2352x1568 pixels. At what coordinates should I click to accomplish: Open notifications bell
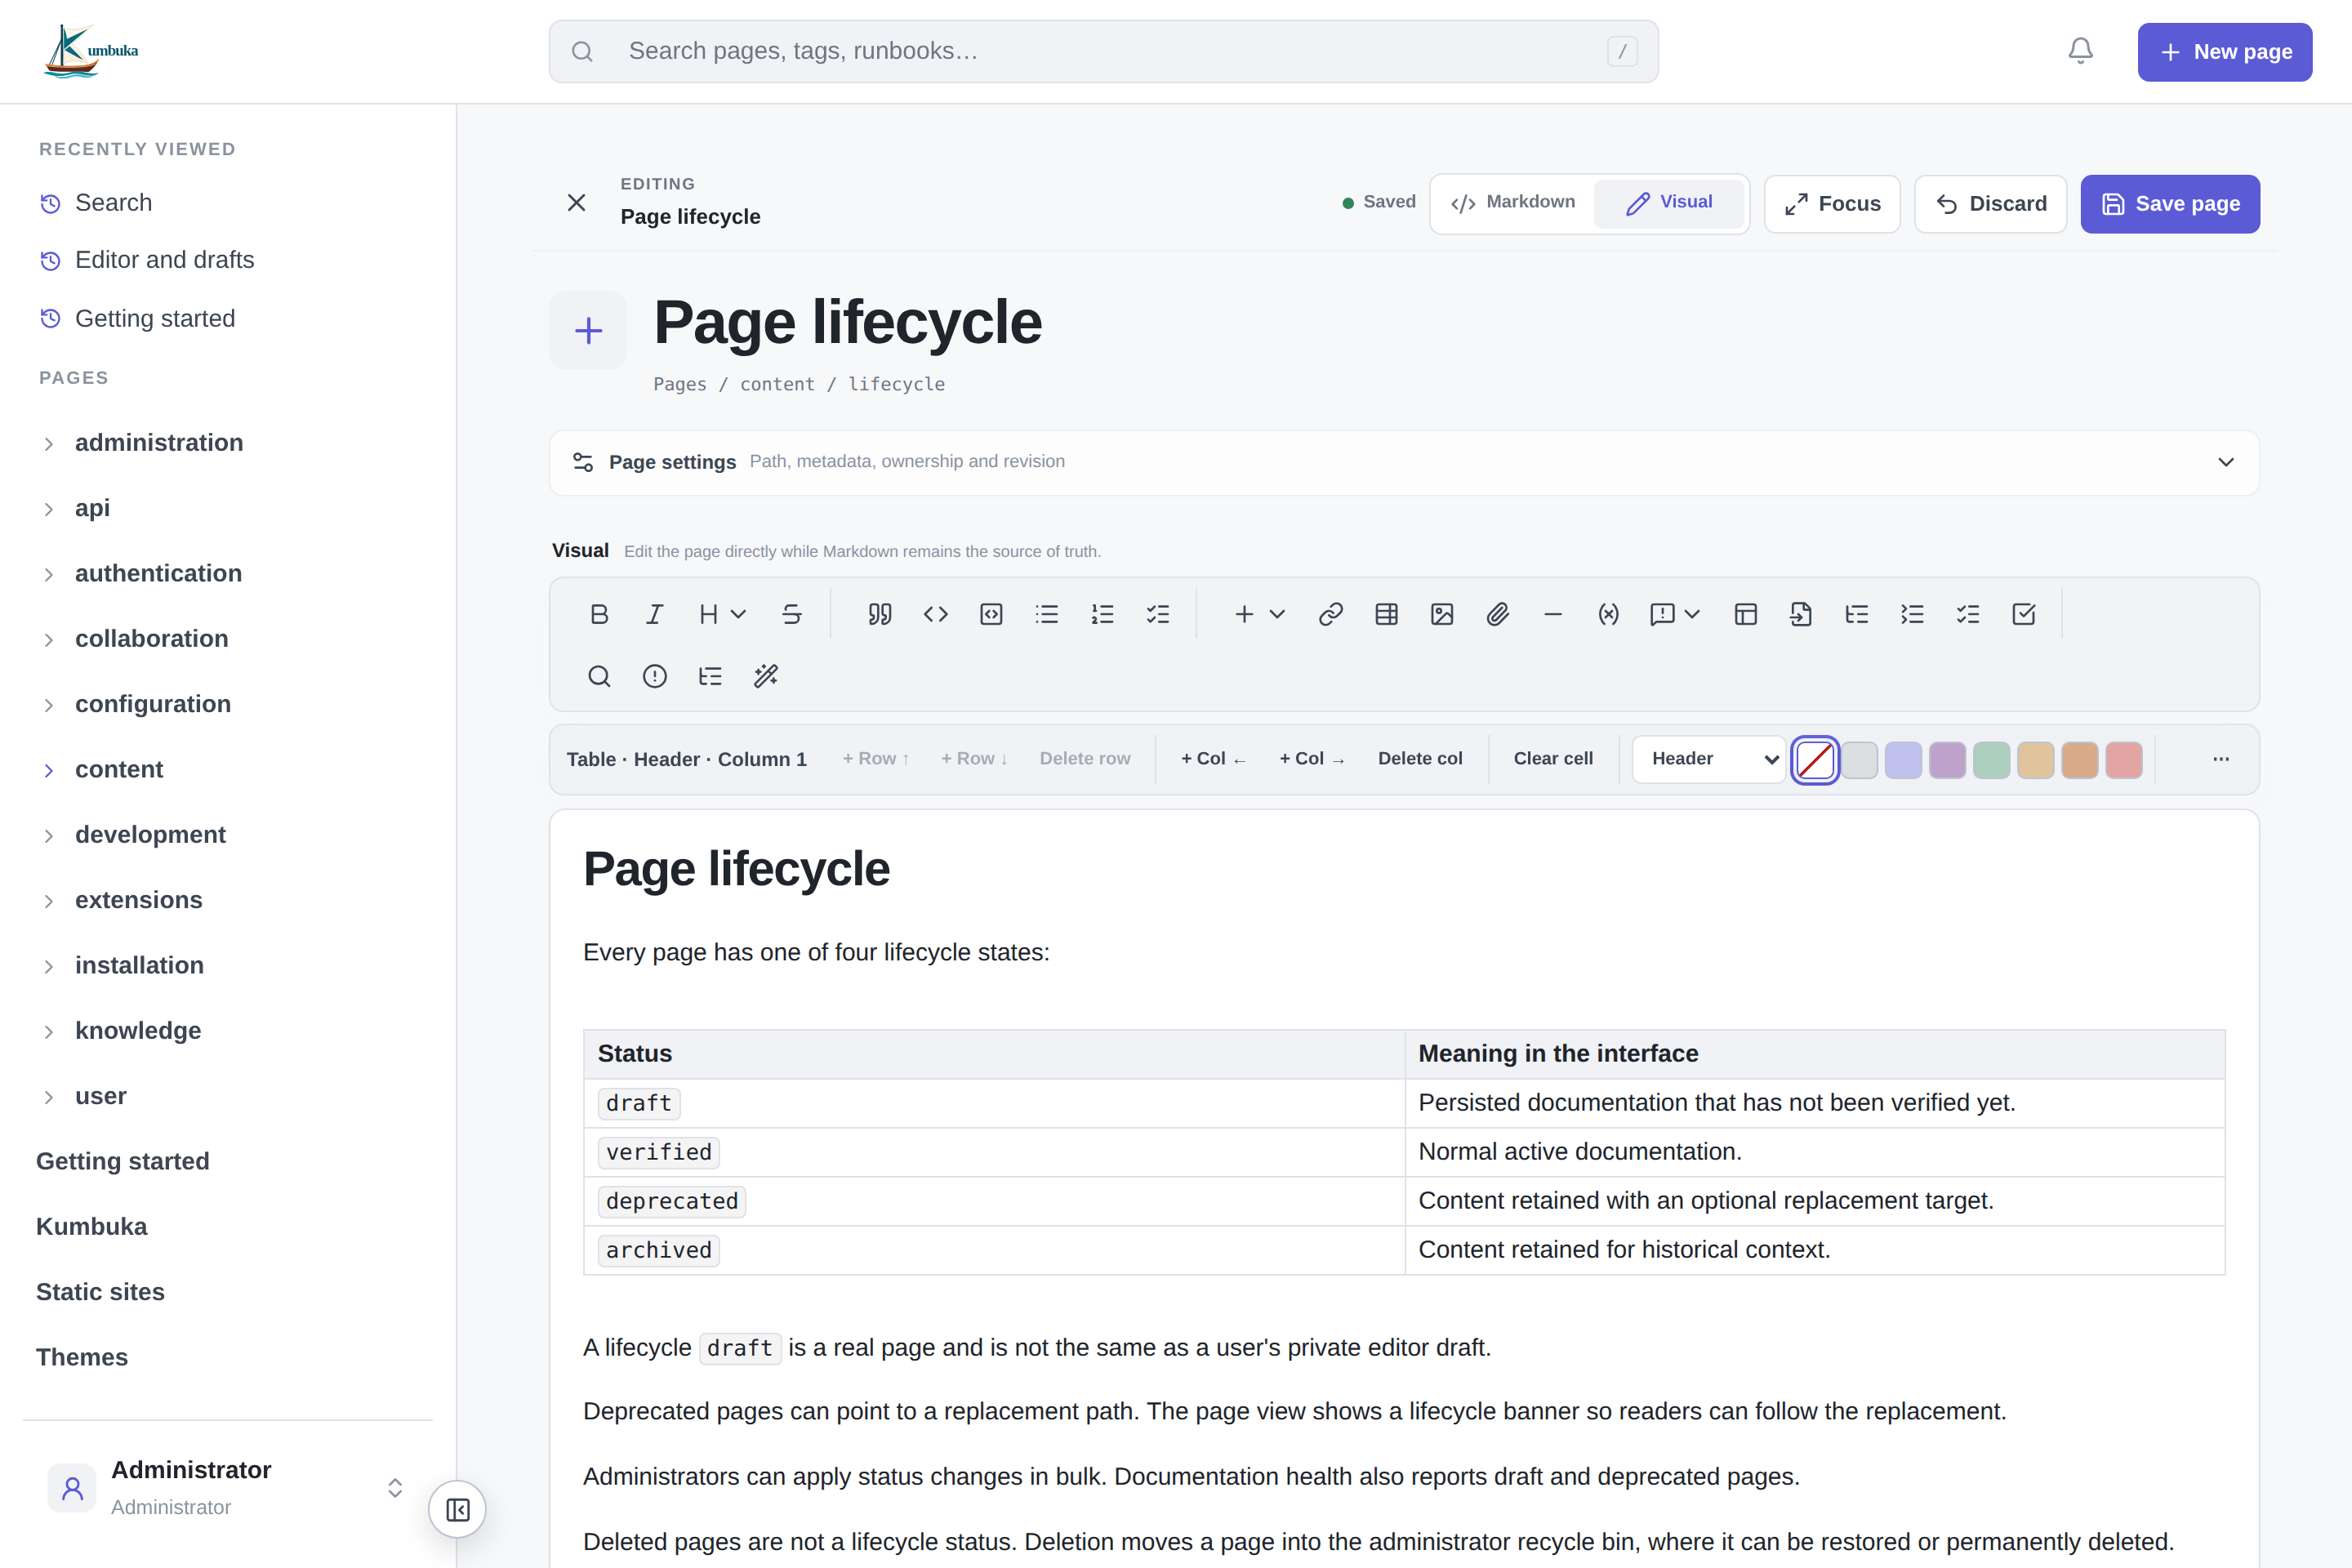click(2080, 51)
